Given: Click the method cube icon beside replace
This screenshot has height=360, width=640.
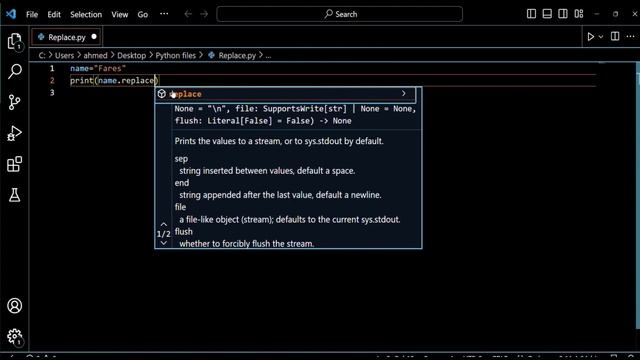Looking at the screenshot, I should tap(162, 94).
